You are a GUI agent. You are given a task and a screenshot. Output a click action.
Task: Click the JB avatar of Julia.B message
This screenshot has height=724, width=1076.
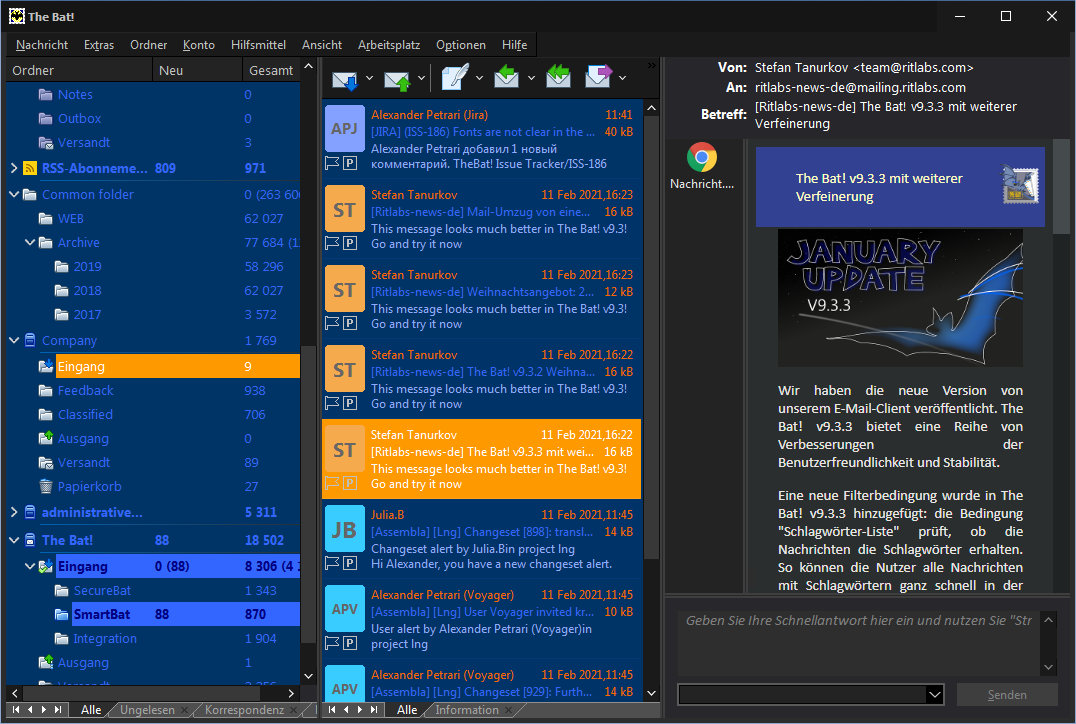pos(344,529)
